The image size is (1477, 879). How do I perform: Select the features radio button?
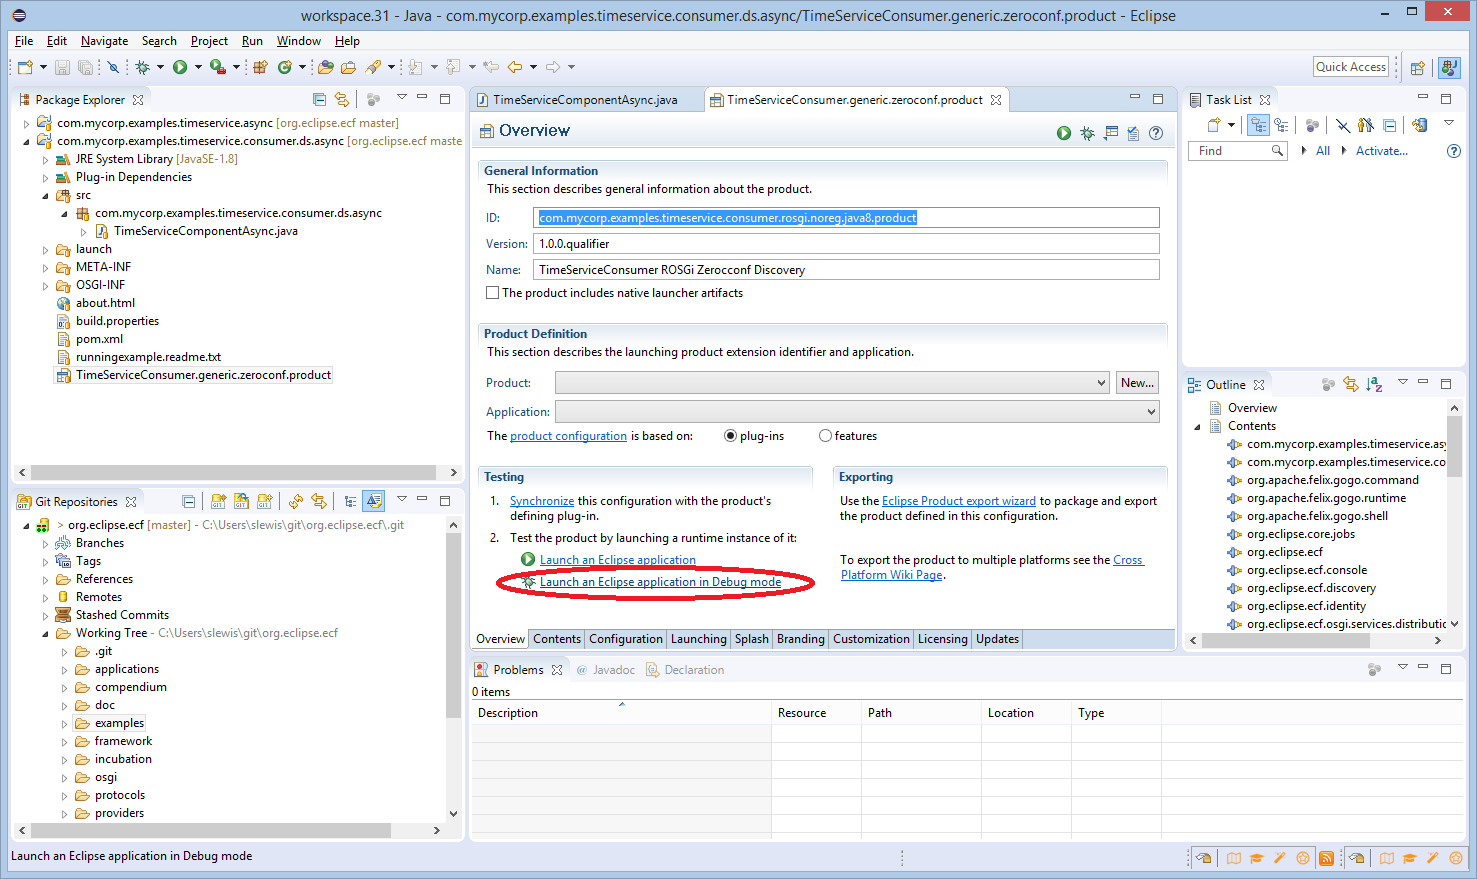tap(825, 436)
